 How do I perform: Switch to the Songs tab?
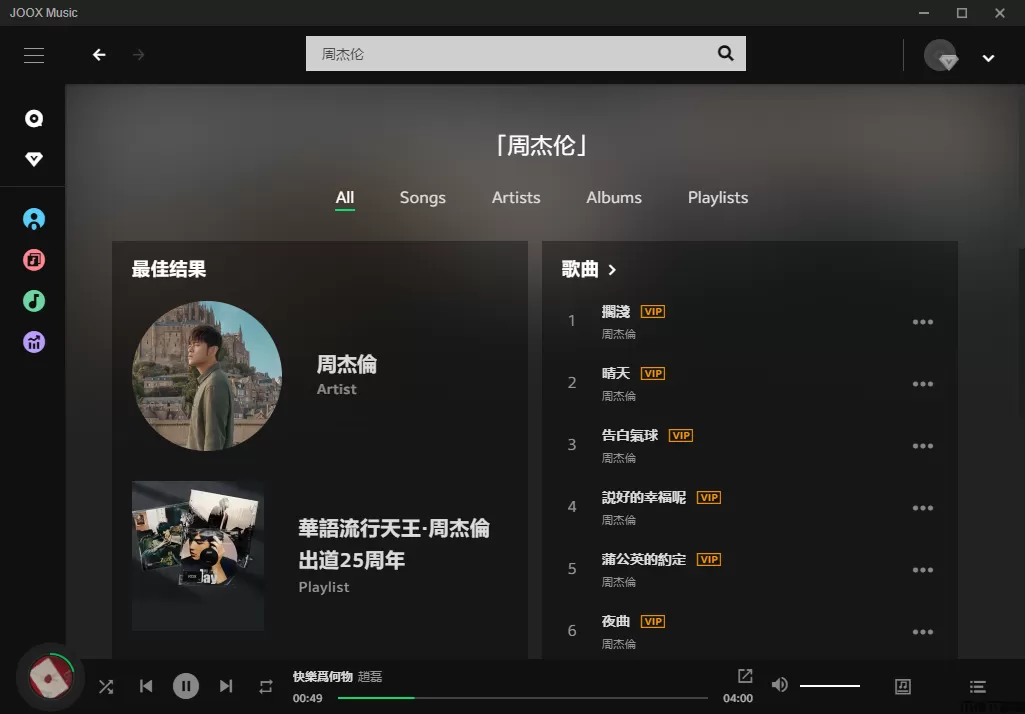[422, 197]
